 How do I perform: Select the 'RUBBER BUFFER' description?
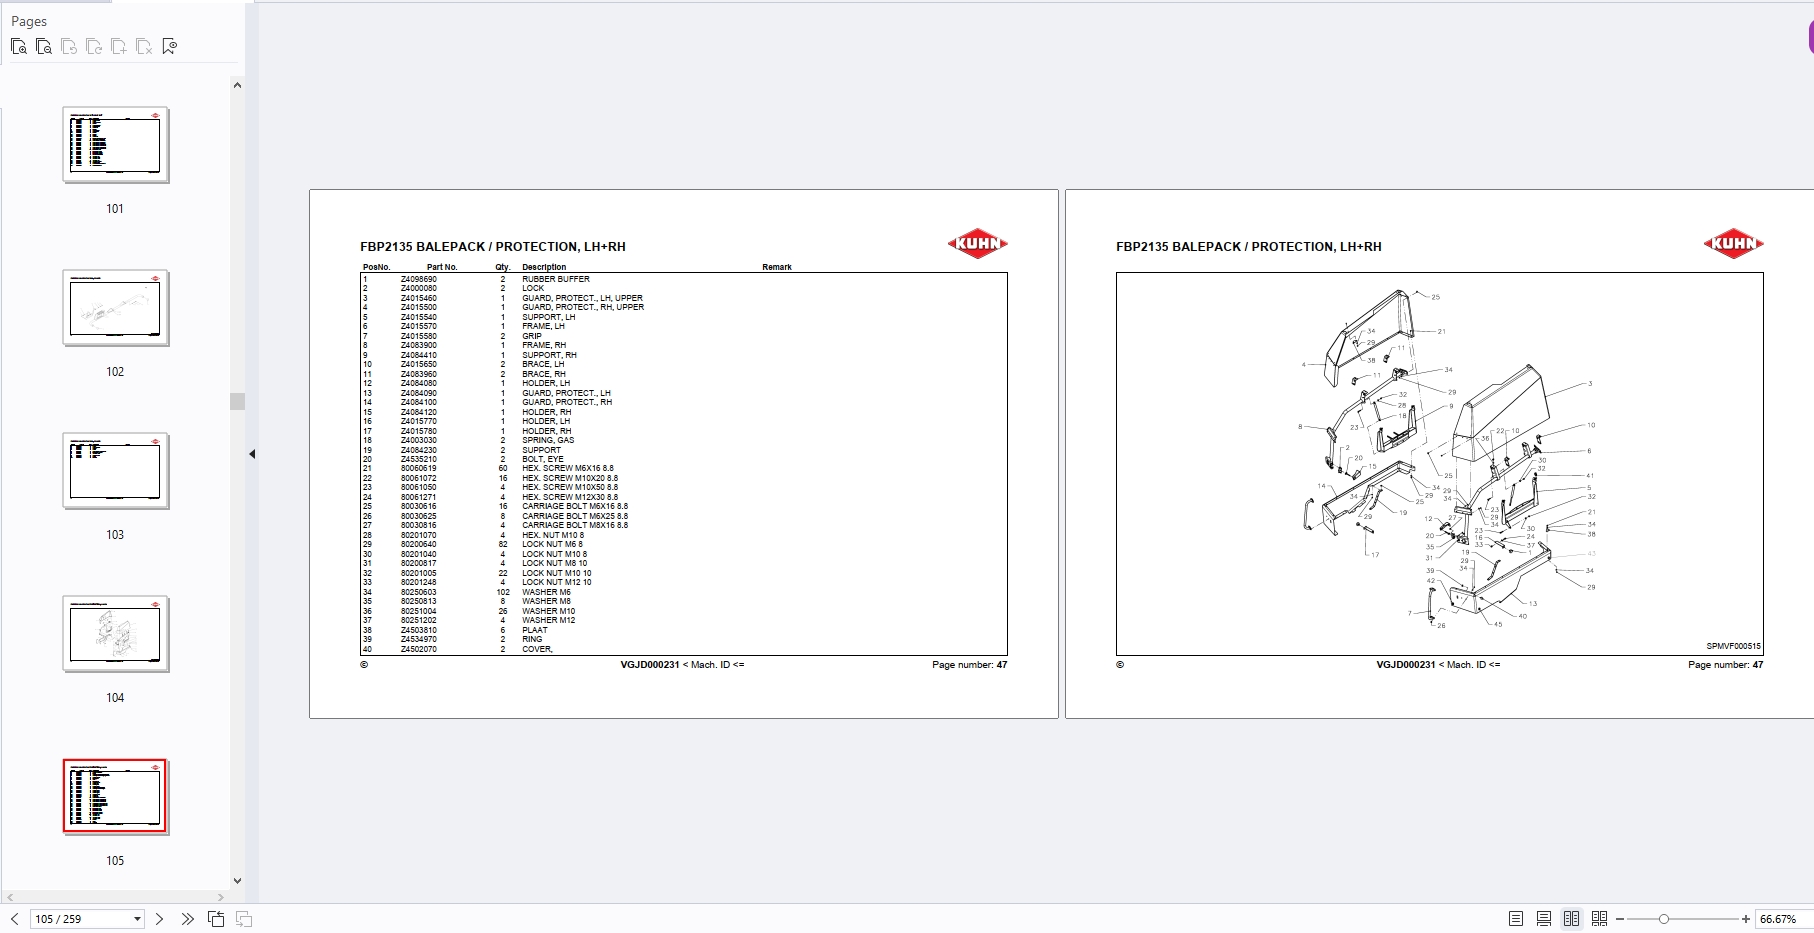(556, 279)
